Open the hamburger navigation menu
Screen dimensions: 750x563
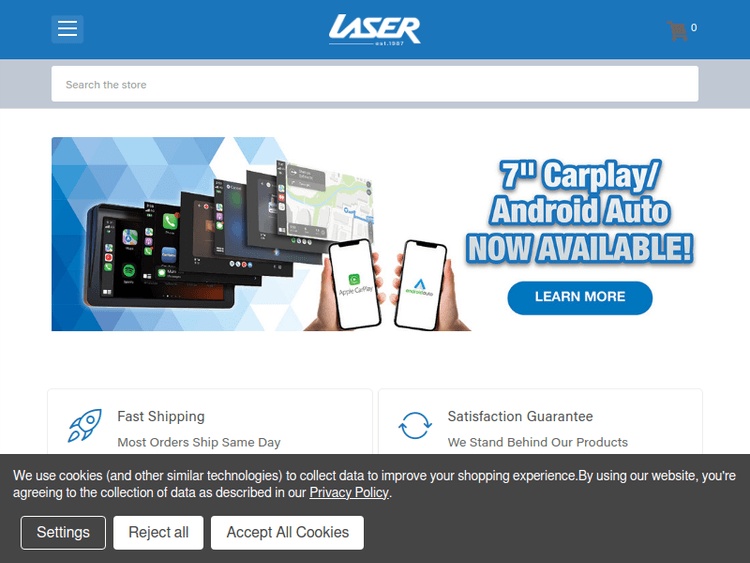[x=67, y=29]
